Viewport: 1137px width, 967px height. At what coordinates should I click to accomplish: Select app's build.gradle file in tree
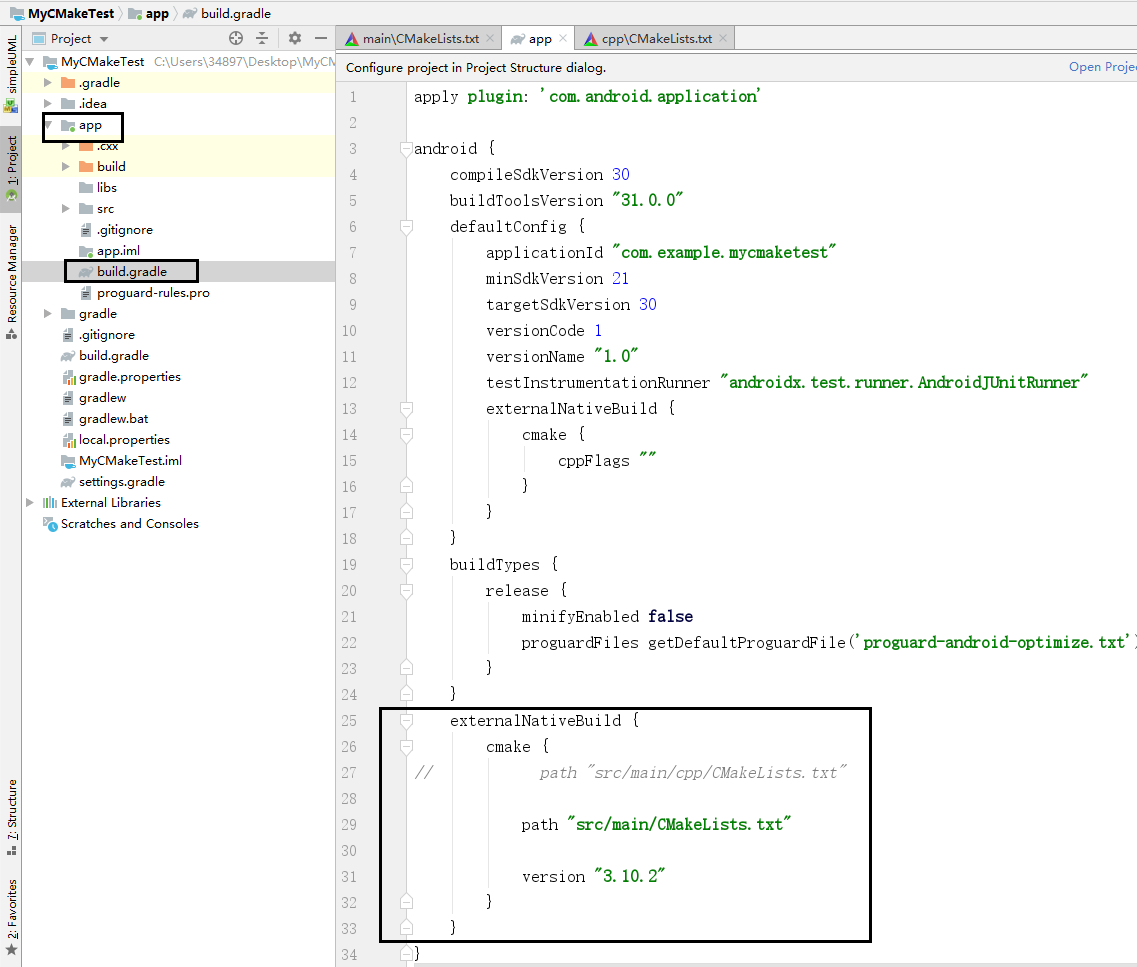[131, 272]
